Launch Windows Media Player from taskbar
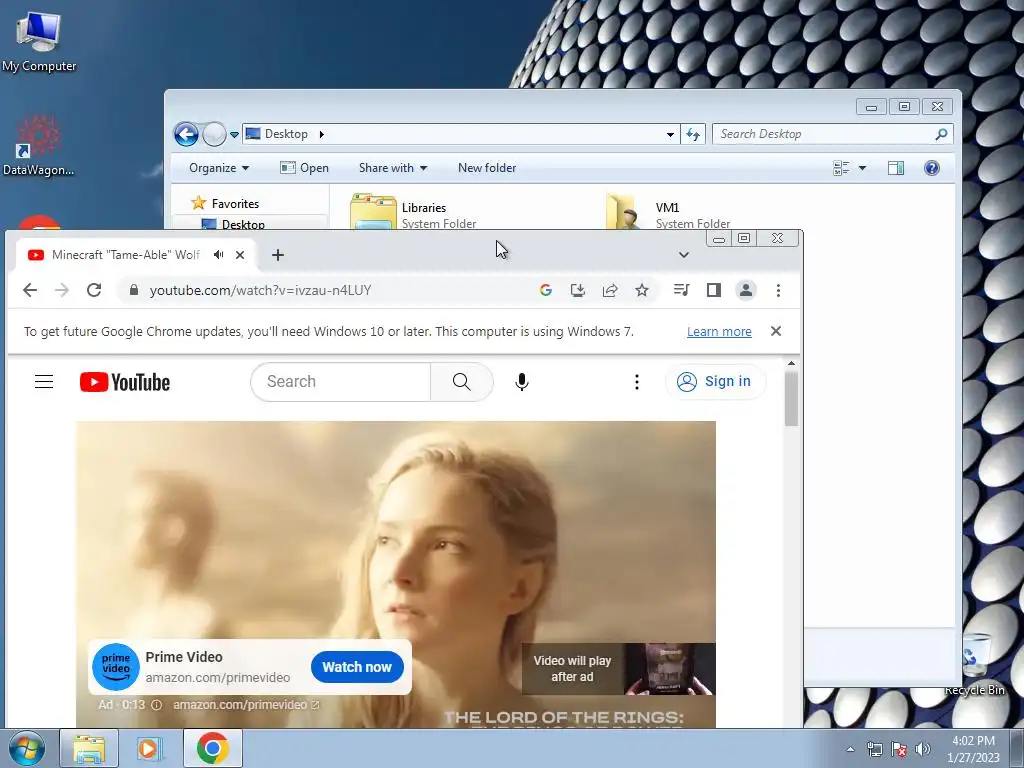This screenshot has width=1024, height=768. pyautogui.click(x=151, y=748)
